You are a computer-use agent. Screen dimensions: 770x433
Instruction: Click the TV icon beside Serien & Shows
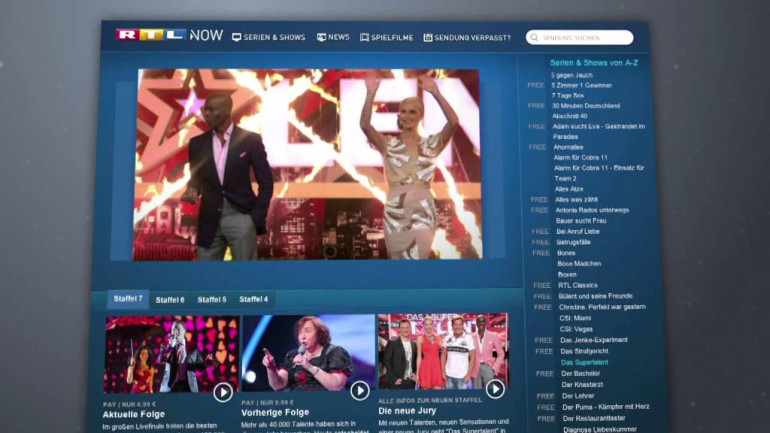(x=236, y=37)
